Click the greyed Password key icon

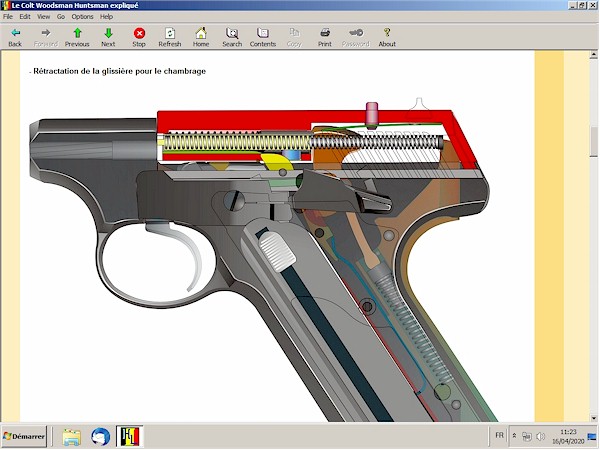tap(356, 37)
